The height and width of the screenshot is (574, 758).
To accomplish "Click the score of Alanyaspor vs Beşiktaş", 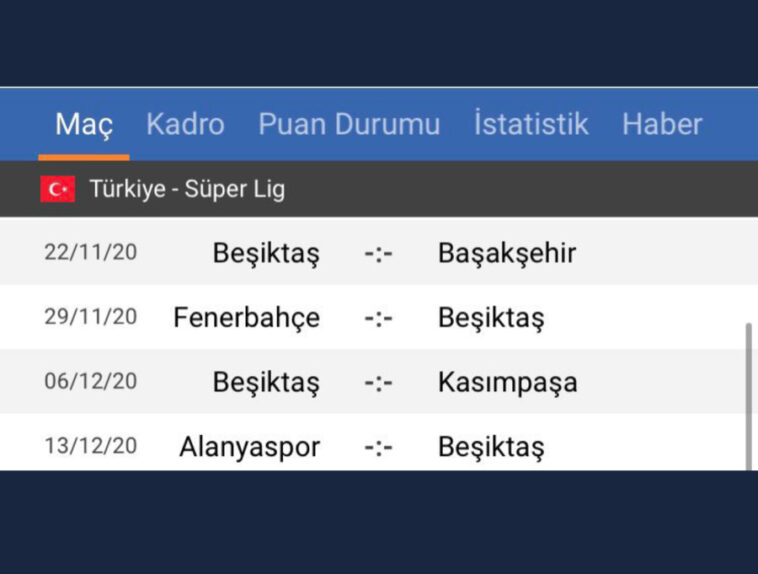I will (x=379, y=446).
